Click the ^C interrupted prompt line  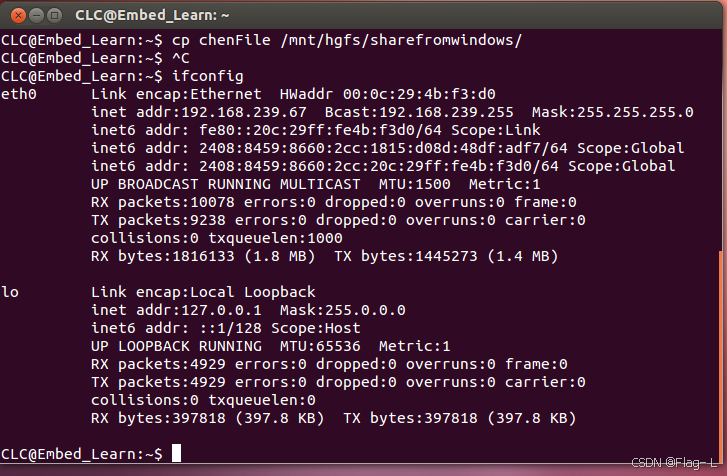[x=95, y=58]
